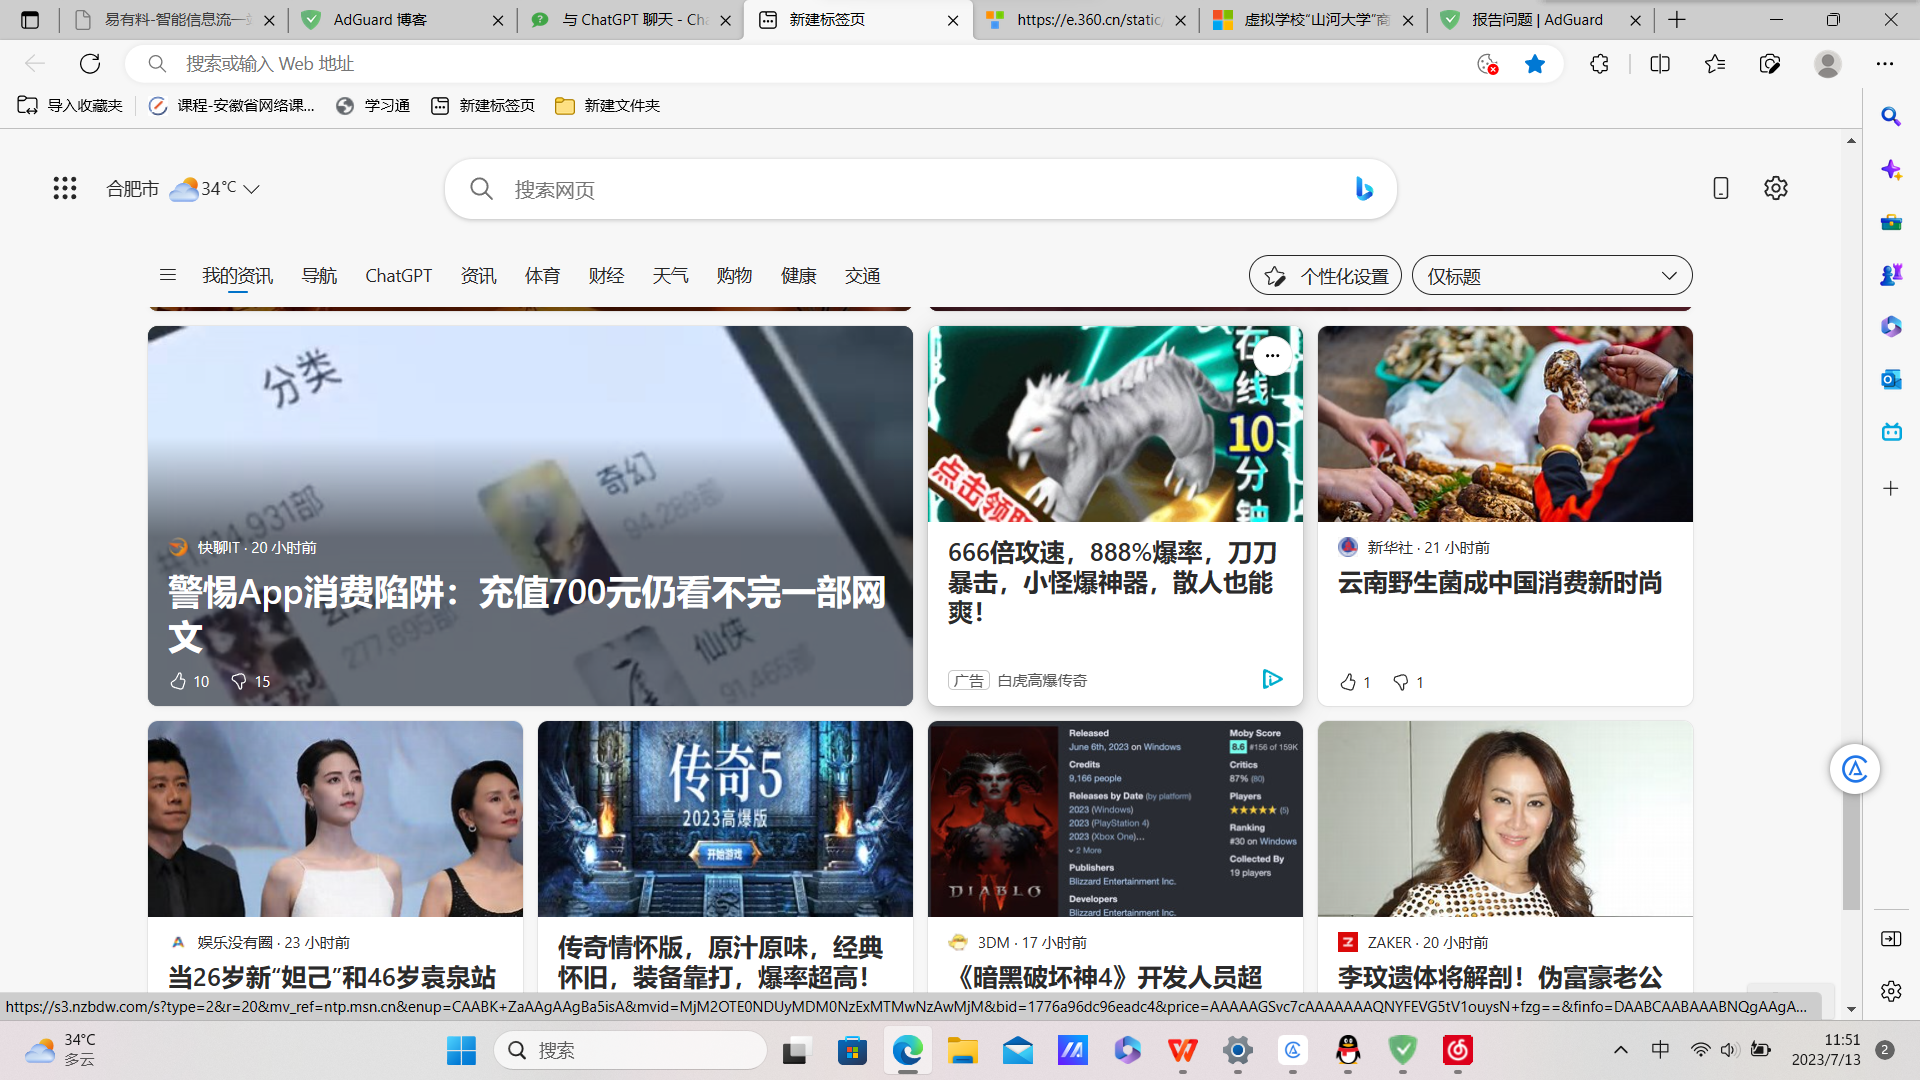
Task: Open the article 云南野生菌成中国消费新时尚
Action: 1500,584
